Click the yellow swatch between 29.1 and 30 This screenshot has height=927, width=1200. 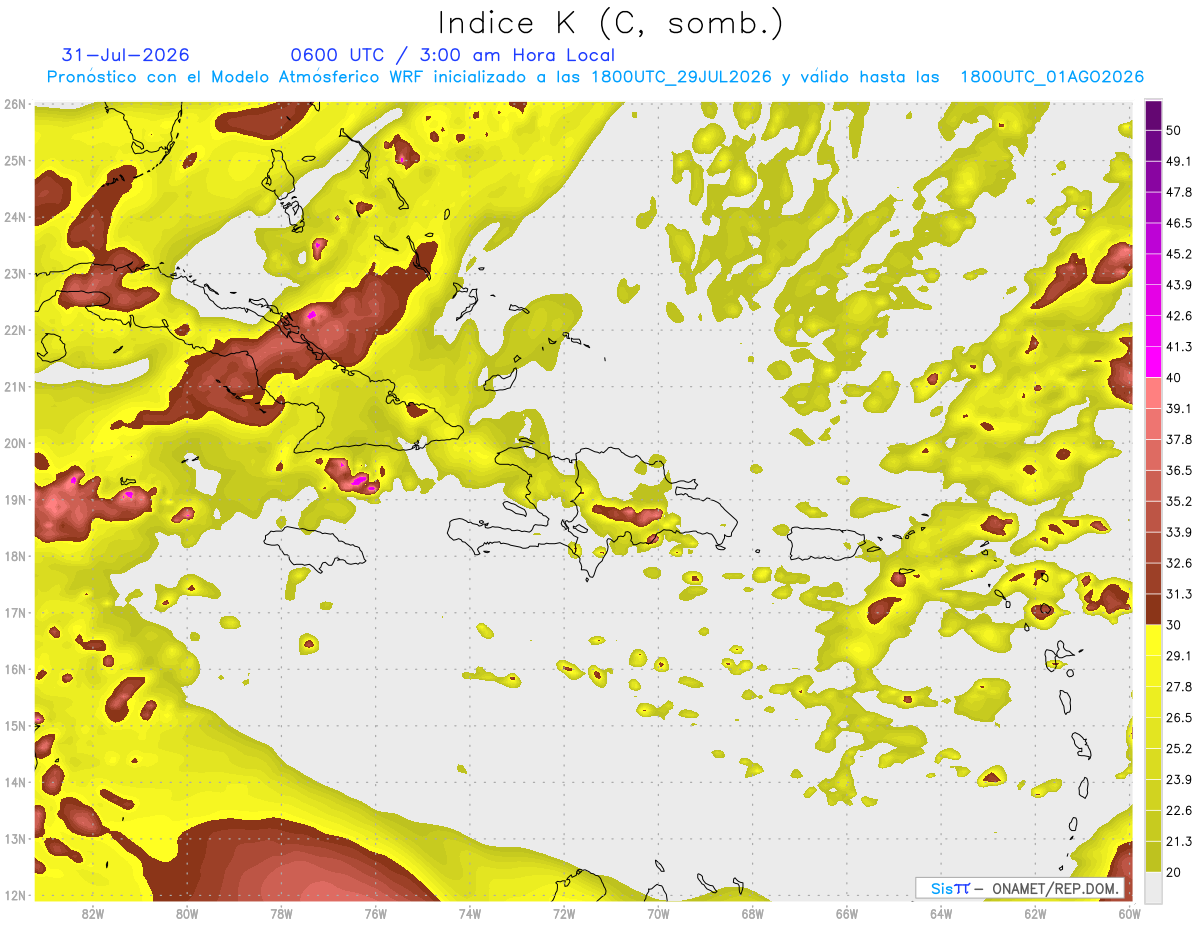click(1153, 640)
